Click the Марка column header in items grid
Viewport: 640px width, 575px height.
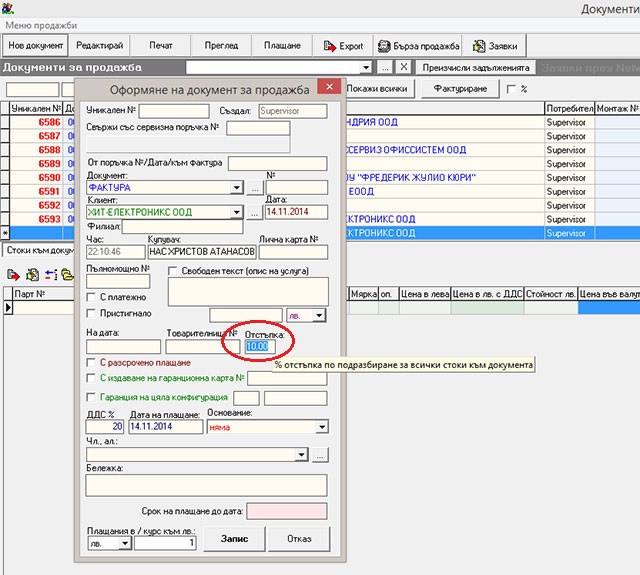(x=363, y=294)
